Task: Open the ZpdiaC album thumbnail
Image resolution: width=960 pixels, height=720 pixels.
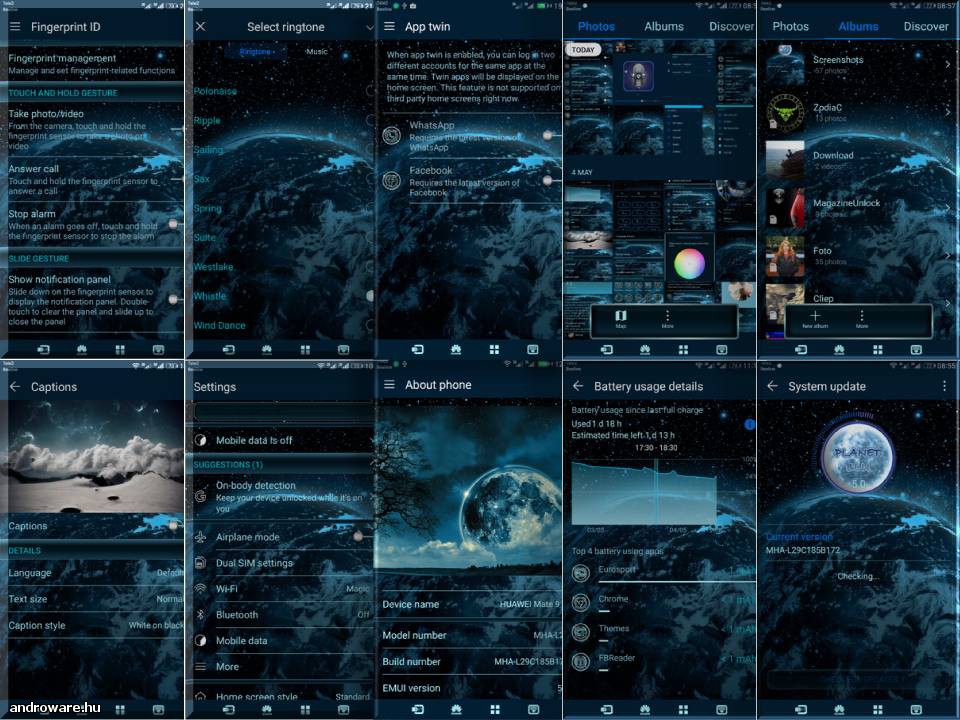Action: [x=785, y=113]
